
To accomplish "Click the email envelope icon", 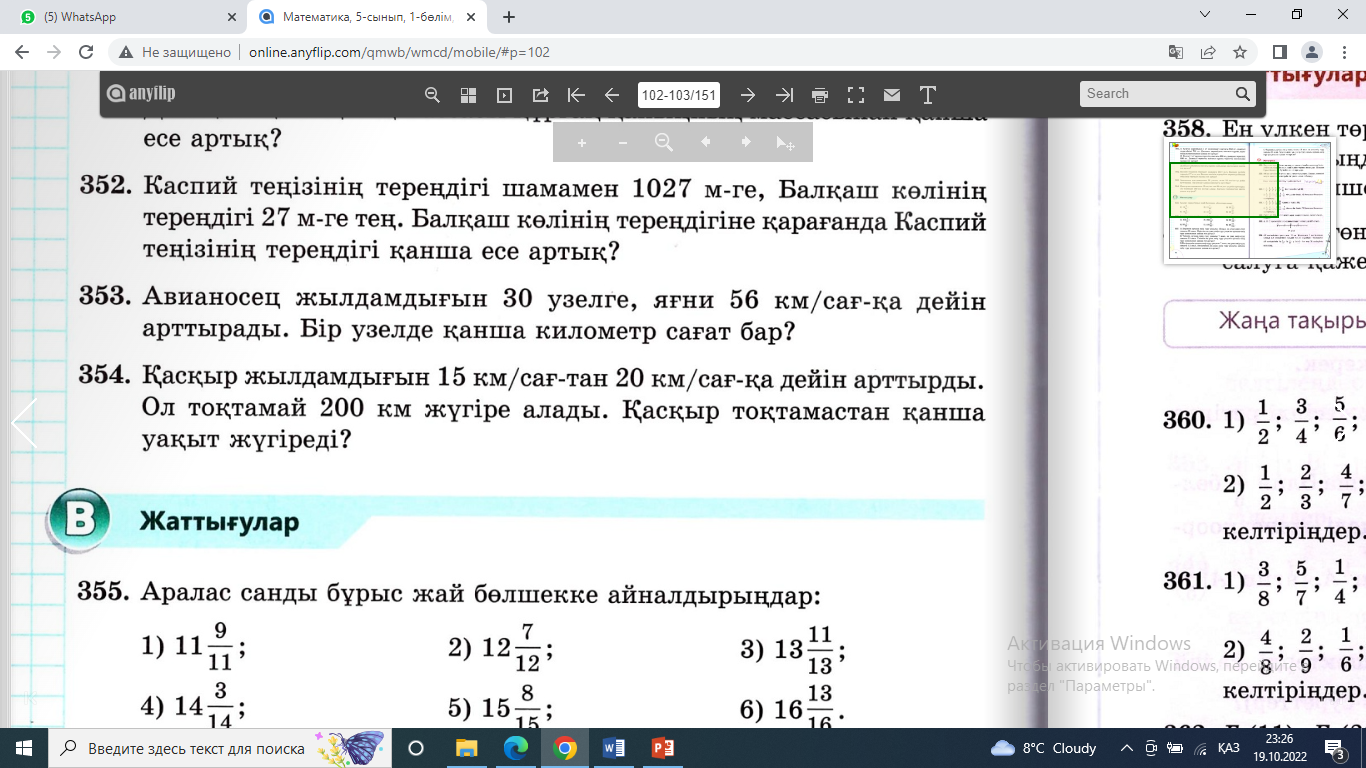I will (x=892, y=95).
